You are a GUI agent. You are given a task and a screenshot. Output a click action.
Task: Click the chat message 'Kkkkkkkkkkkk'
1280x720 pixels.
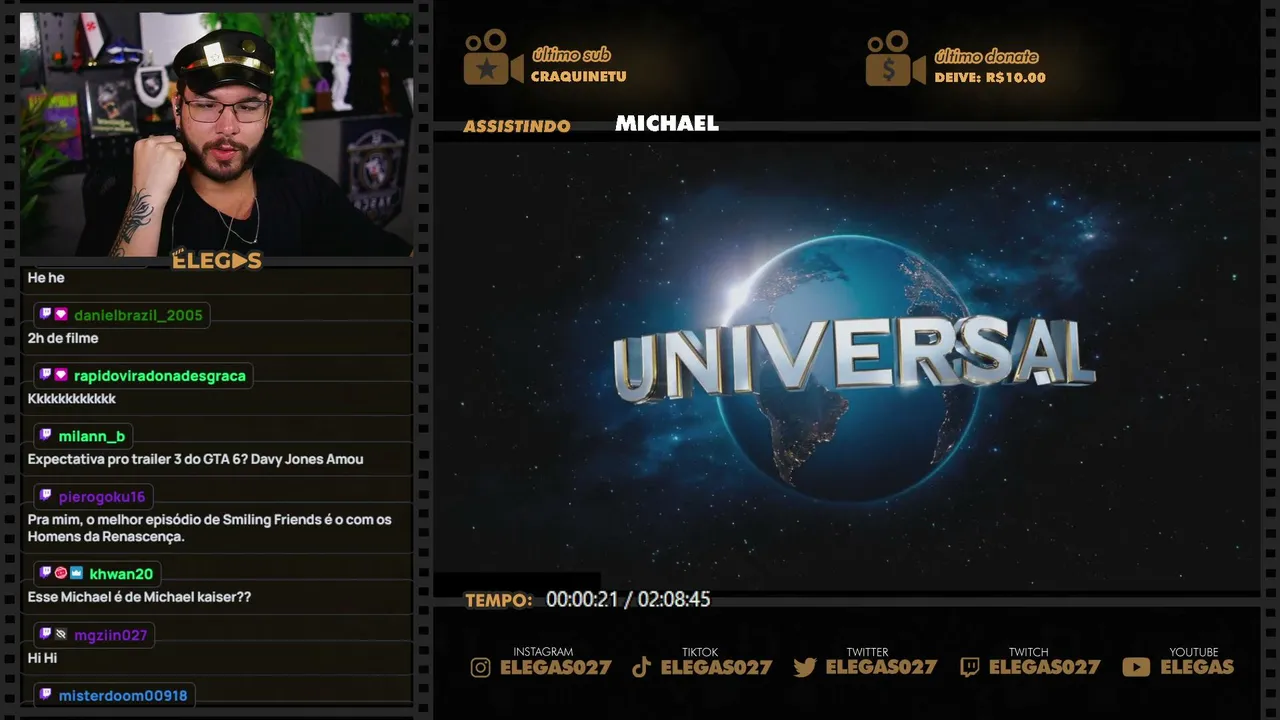pyautogui.click(x=72, y=399)
